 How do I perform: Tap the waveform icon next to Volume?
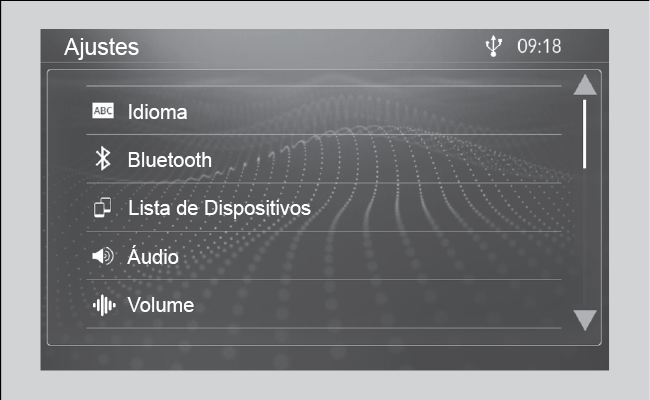click(104, 305)
